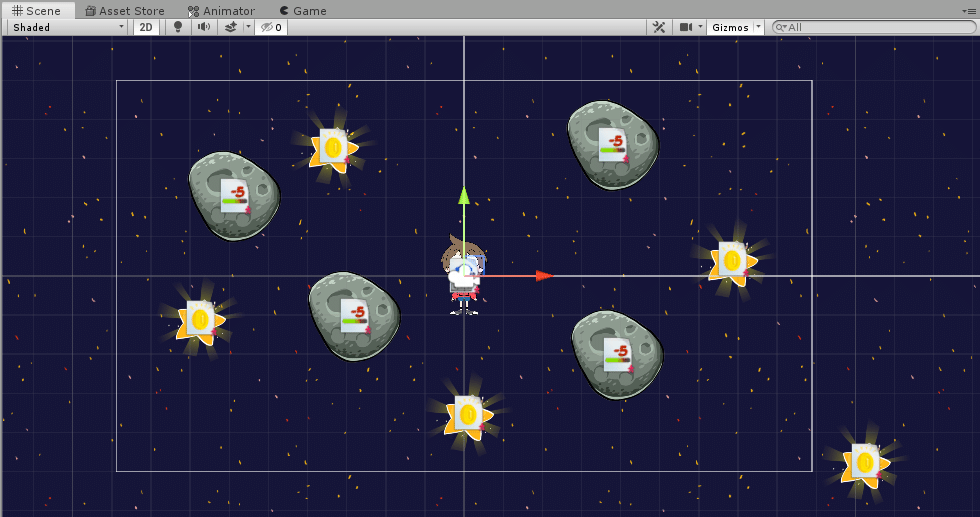Click the Game tab's pac-man icon

click(x=284, y=11)
